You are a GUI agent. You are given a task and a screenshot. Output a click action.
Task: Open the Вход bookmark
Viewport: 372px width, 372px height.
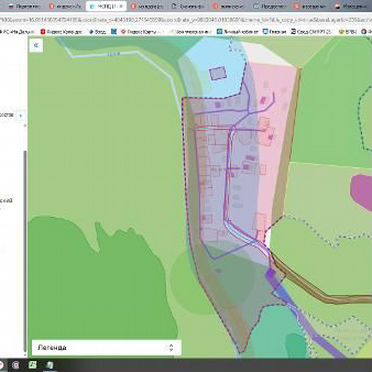(97, 32)
